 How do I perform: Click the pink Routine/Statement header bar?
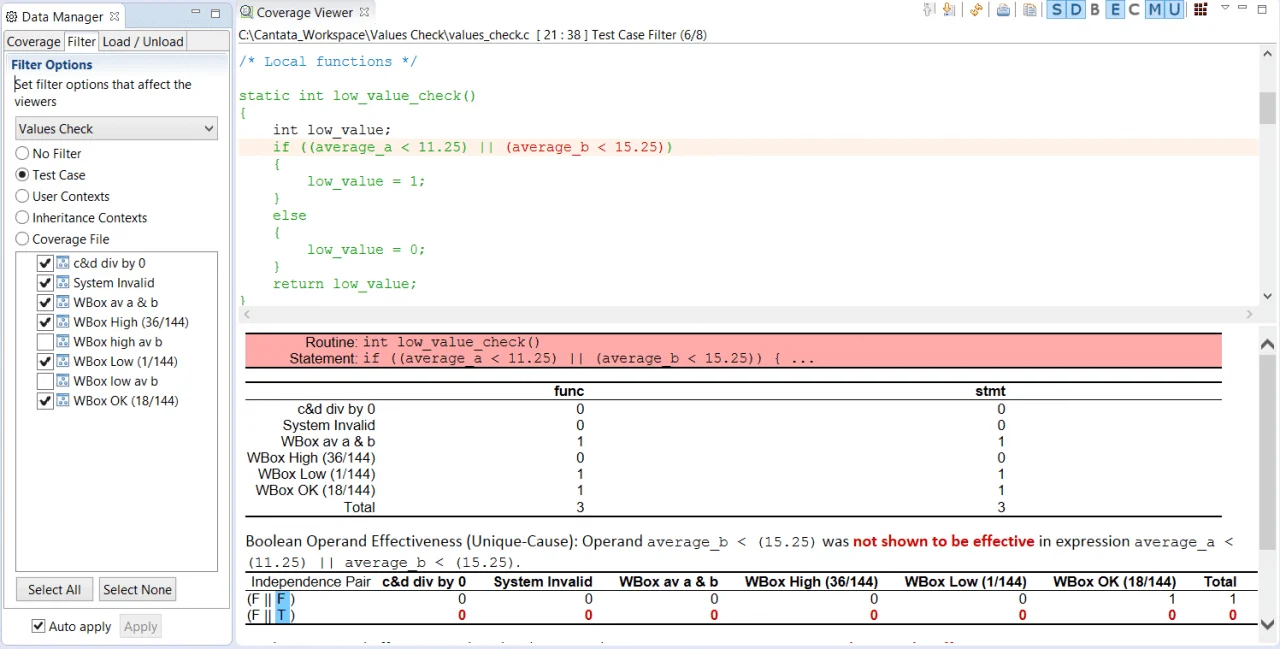coord(733,350)
